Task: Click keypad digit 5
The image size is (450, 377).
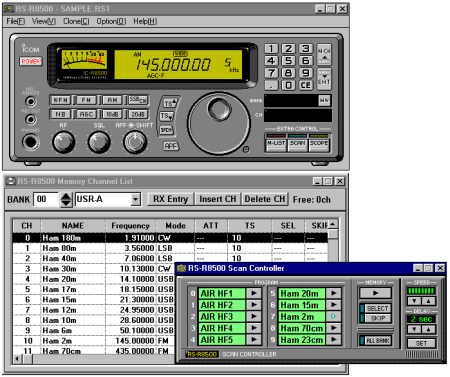Action: (x=288, y=61)
